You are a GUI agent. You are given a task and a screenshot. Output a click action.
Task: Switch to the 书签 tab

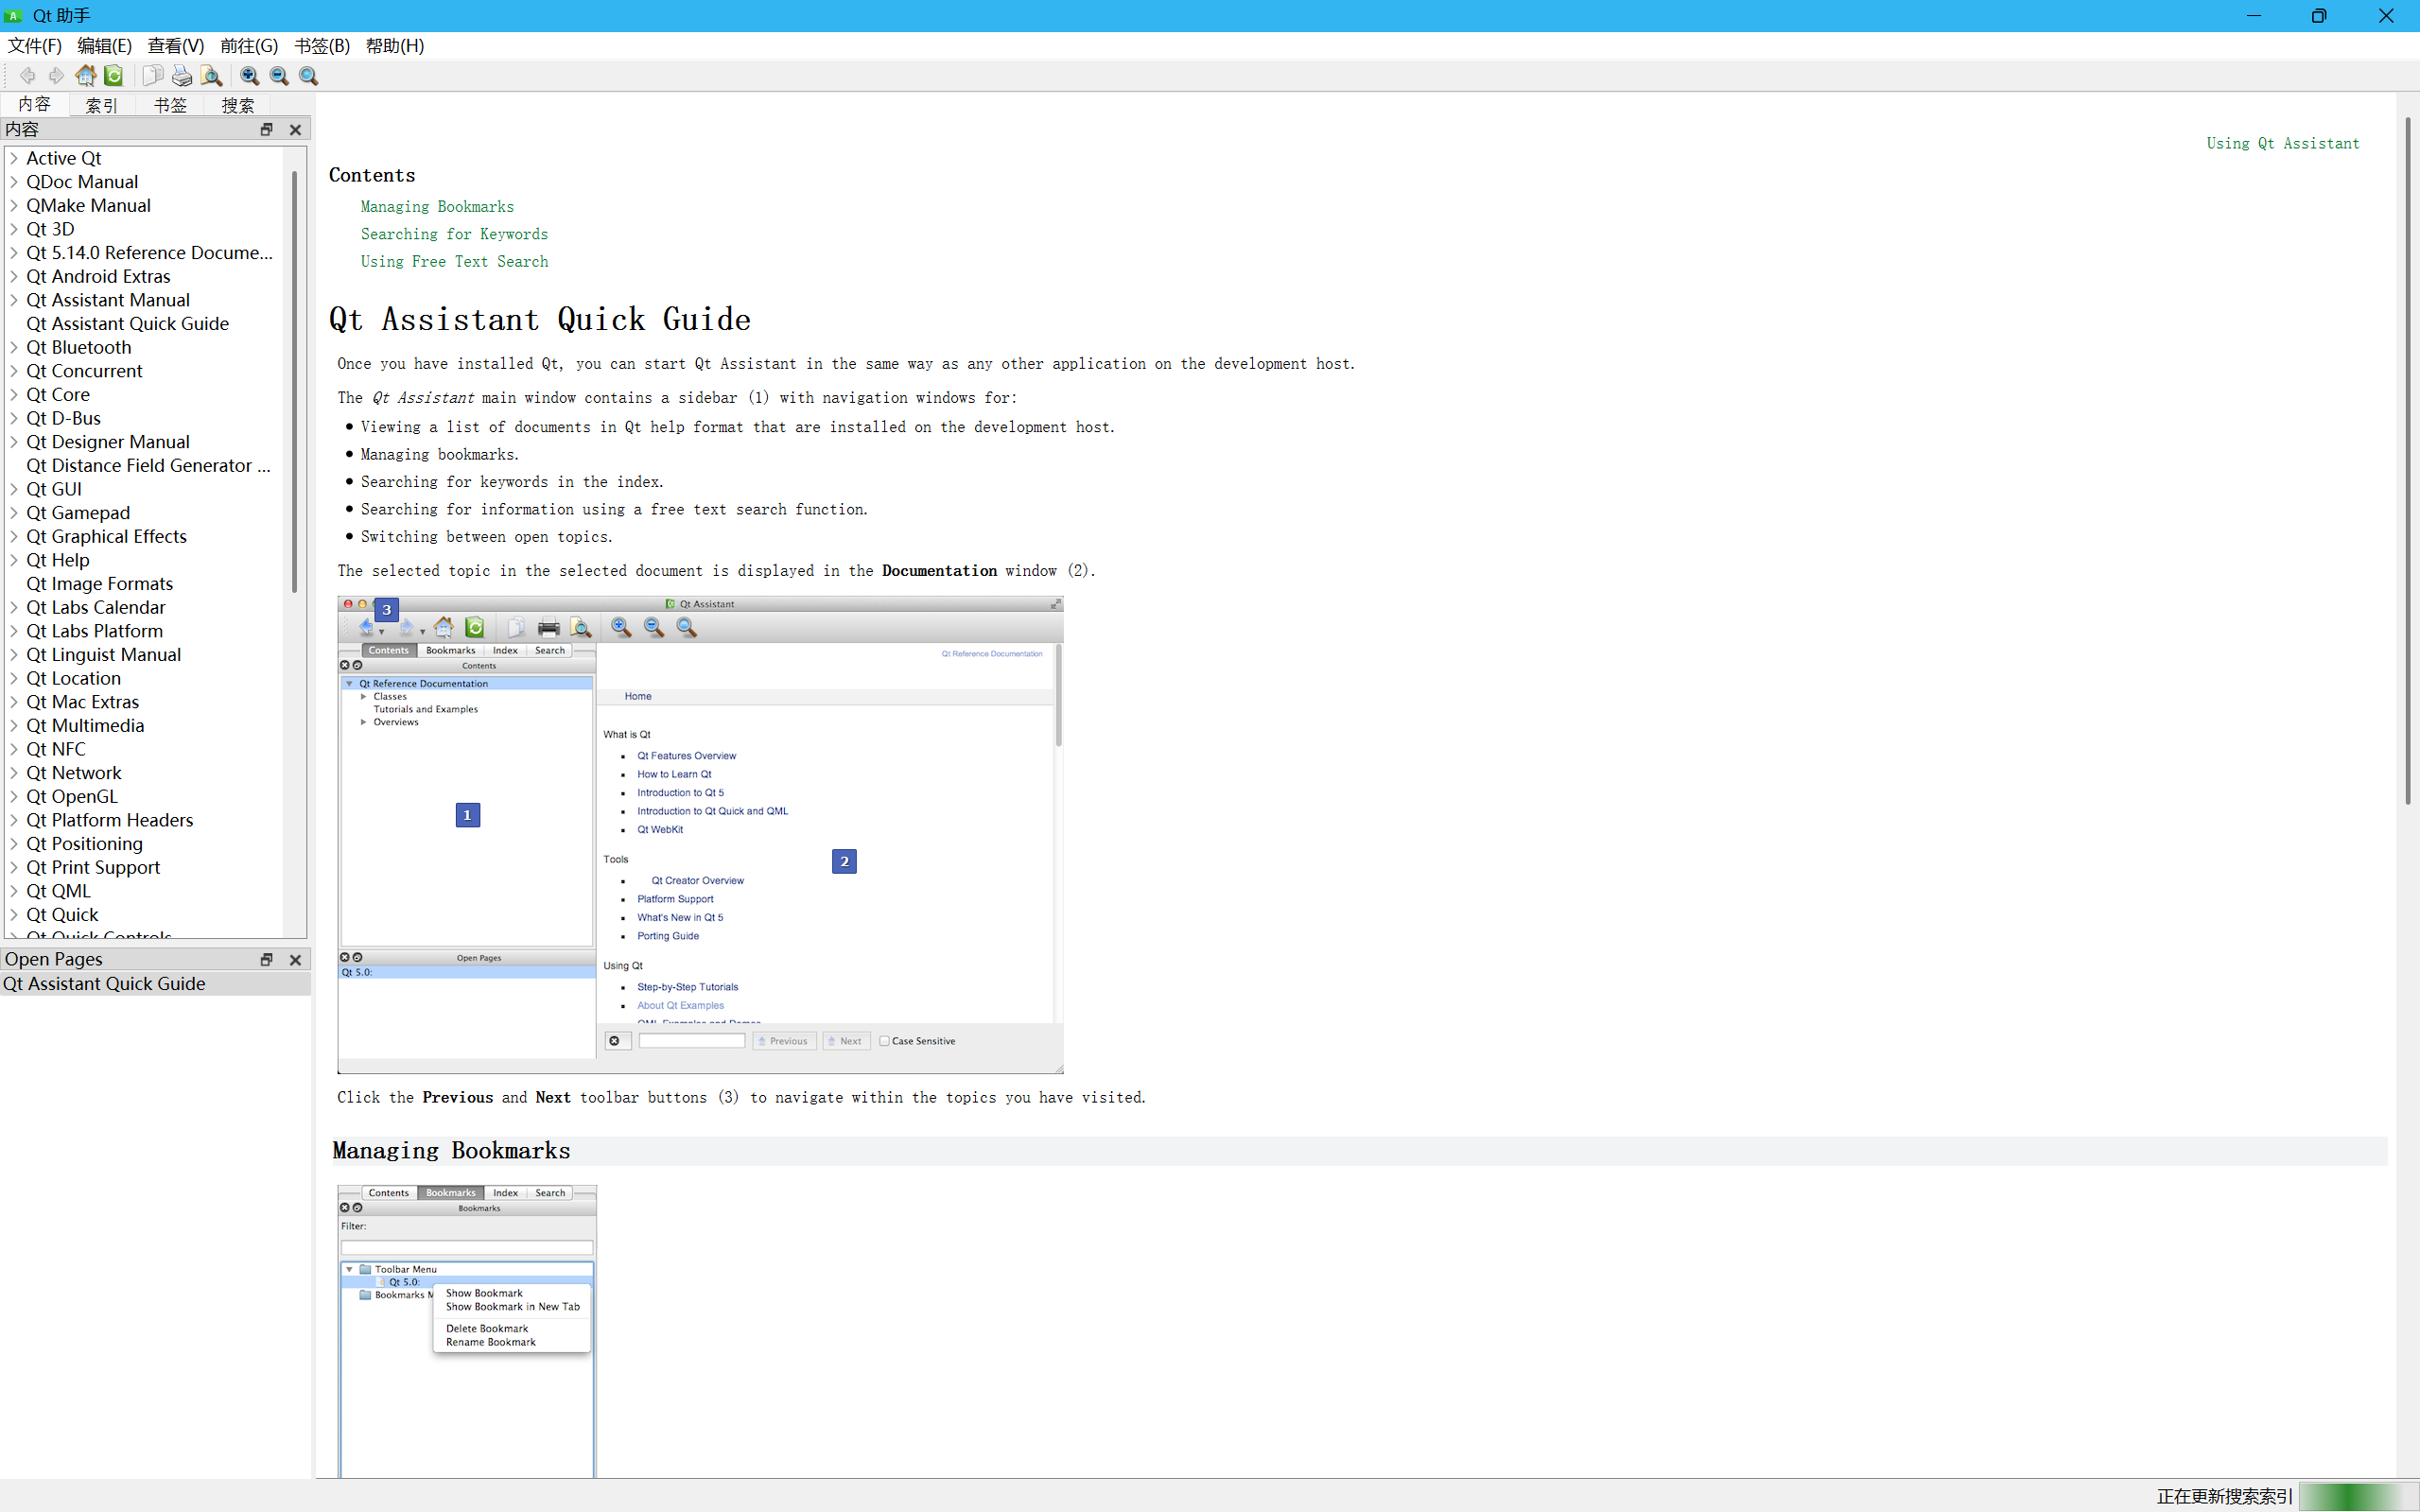coord(170,105)
